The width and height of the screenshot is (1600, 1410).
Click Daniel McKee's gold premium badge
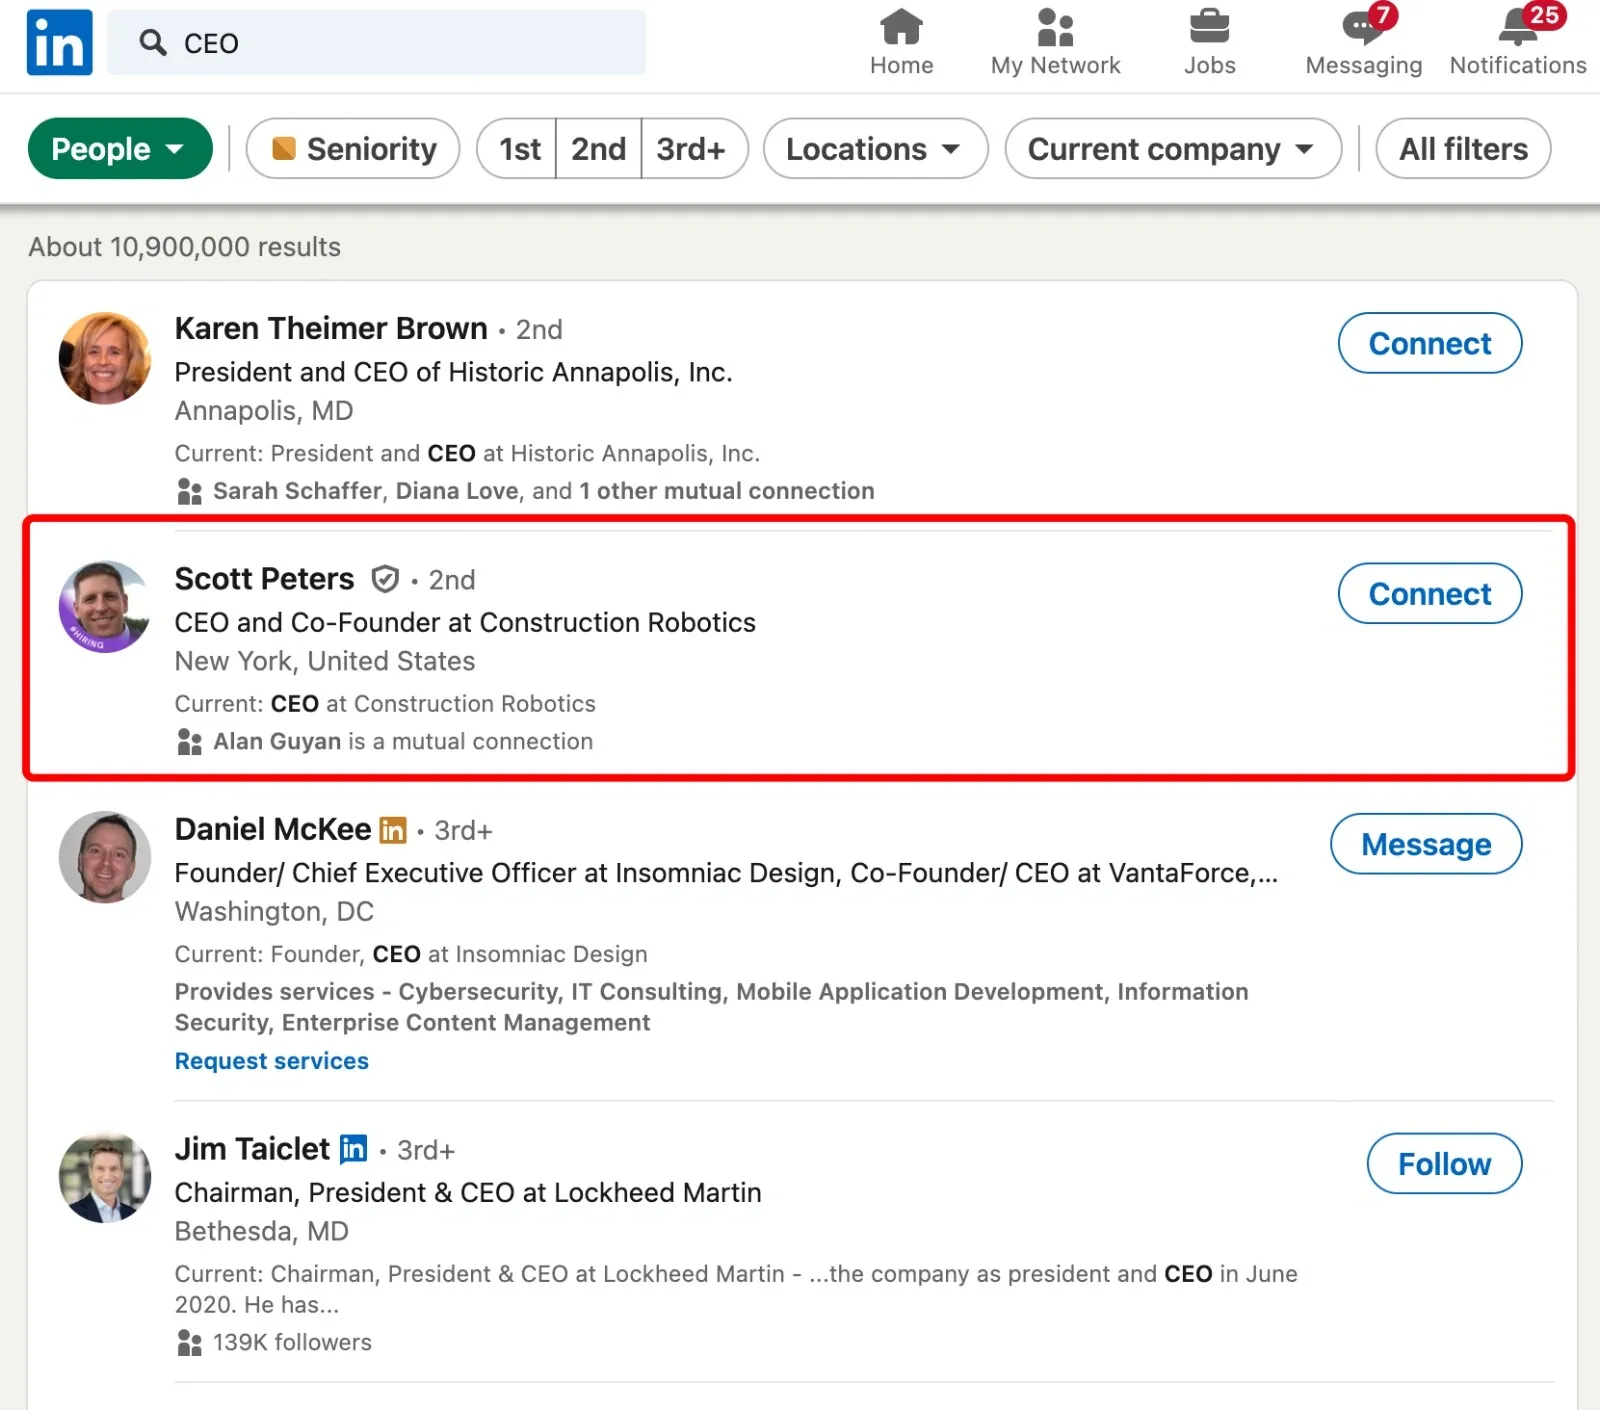pyautogui.click(x=393, y=830)
